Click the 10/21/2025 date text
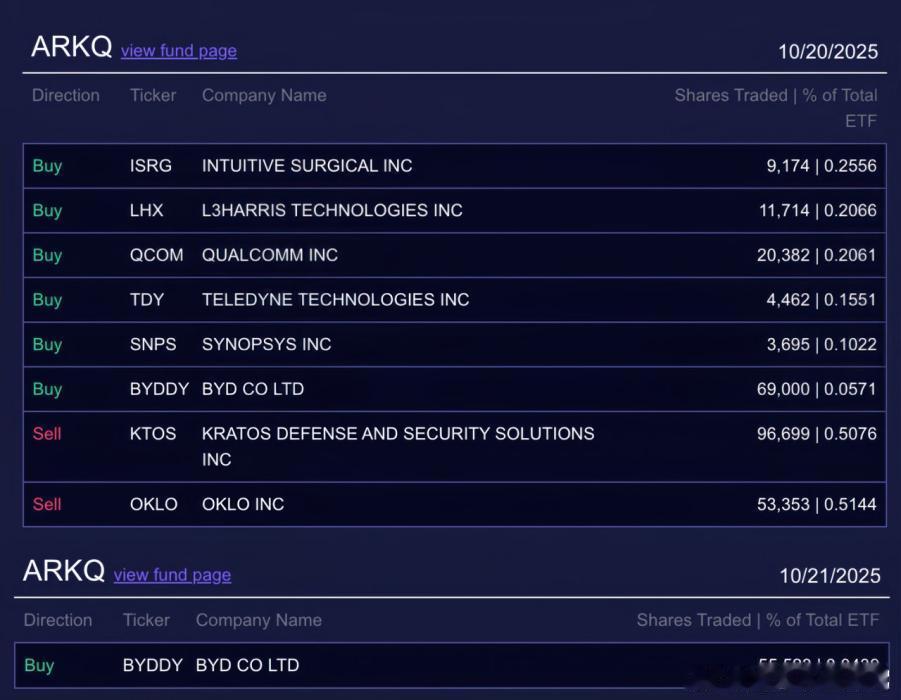Viewport: 901px width, 700px height. point(830,576)
